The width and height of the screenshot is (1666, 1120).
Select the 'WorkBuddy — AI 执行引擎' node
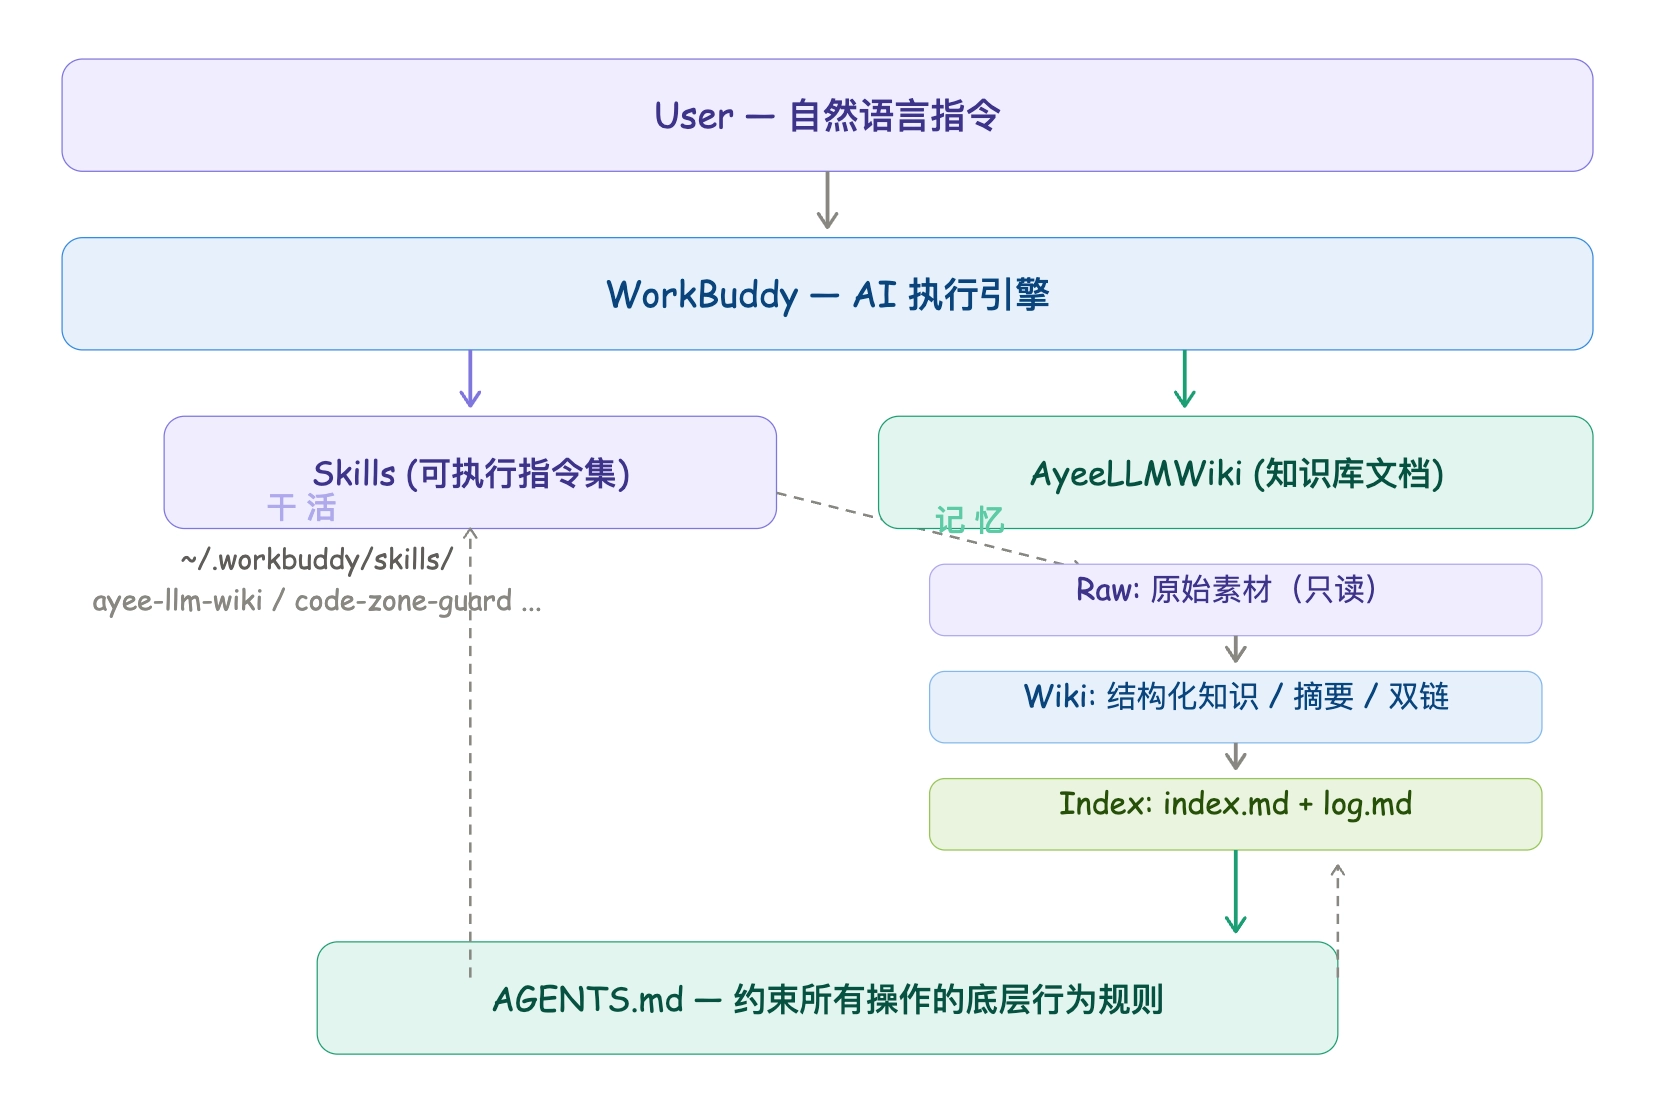(827, 294)
